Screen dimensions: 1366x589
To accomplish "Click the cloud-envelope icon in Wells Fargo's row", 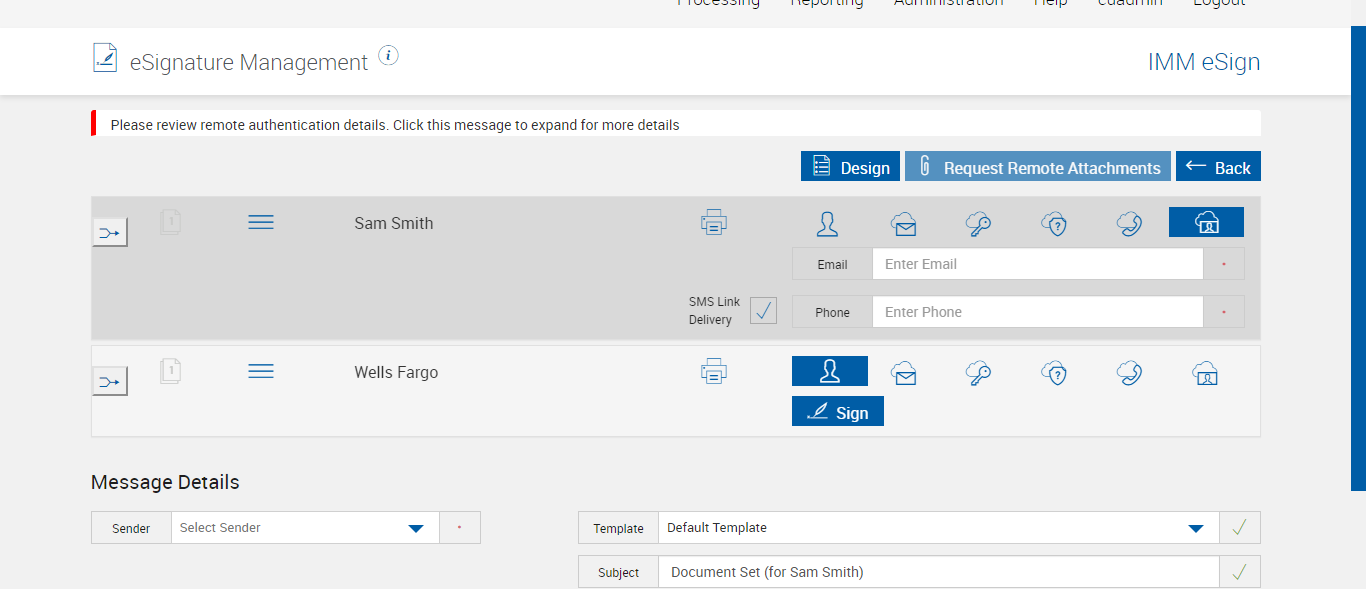I will tap(904, 373).
